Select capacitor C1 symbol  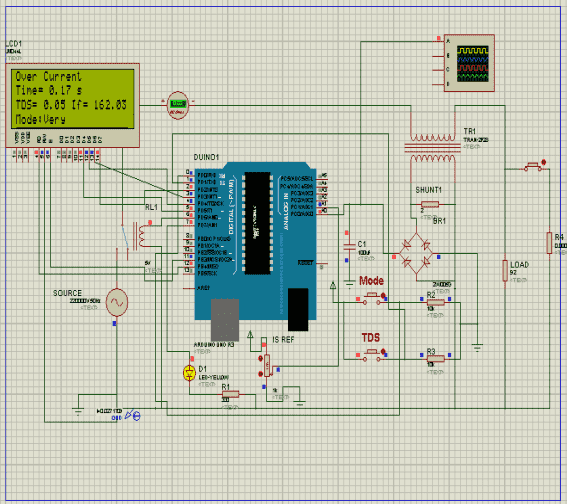pyautogui.click(x=349, y=247)
